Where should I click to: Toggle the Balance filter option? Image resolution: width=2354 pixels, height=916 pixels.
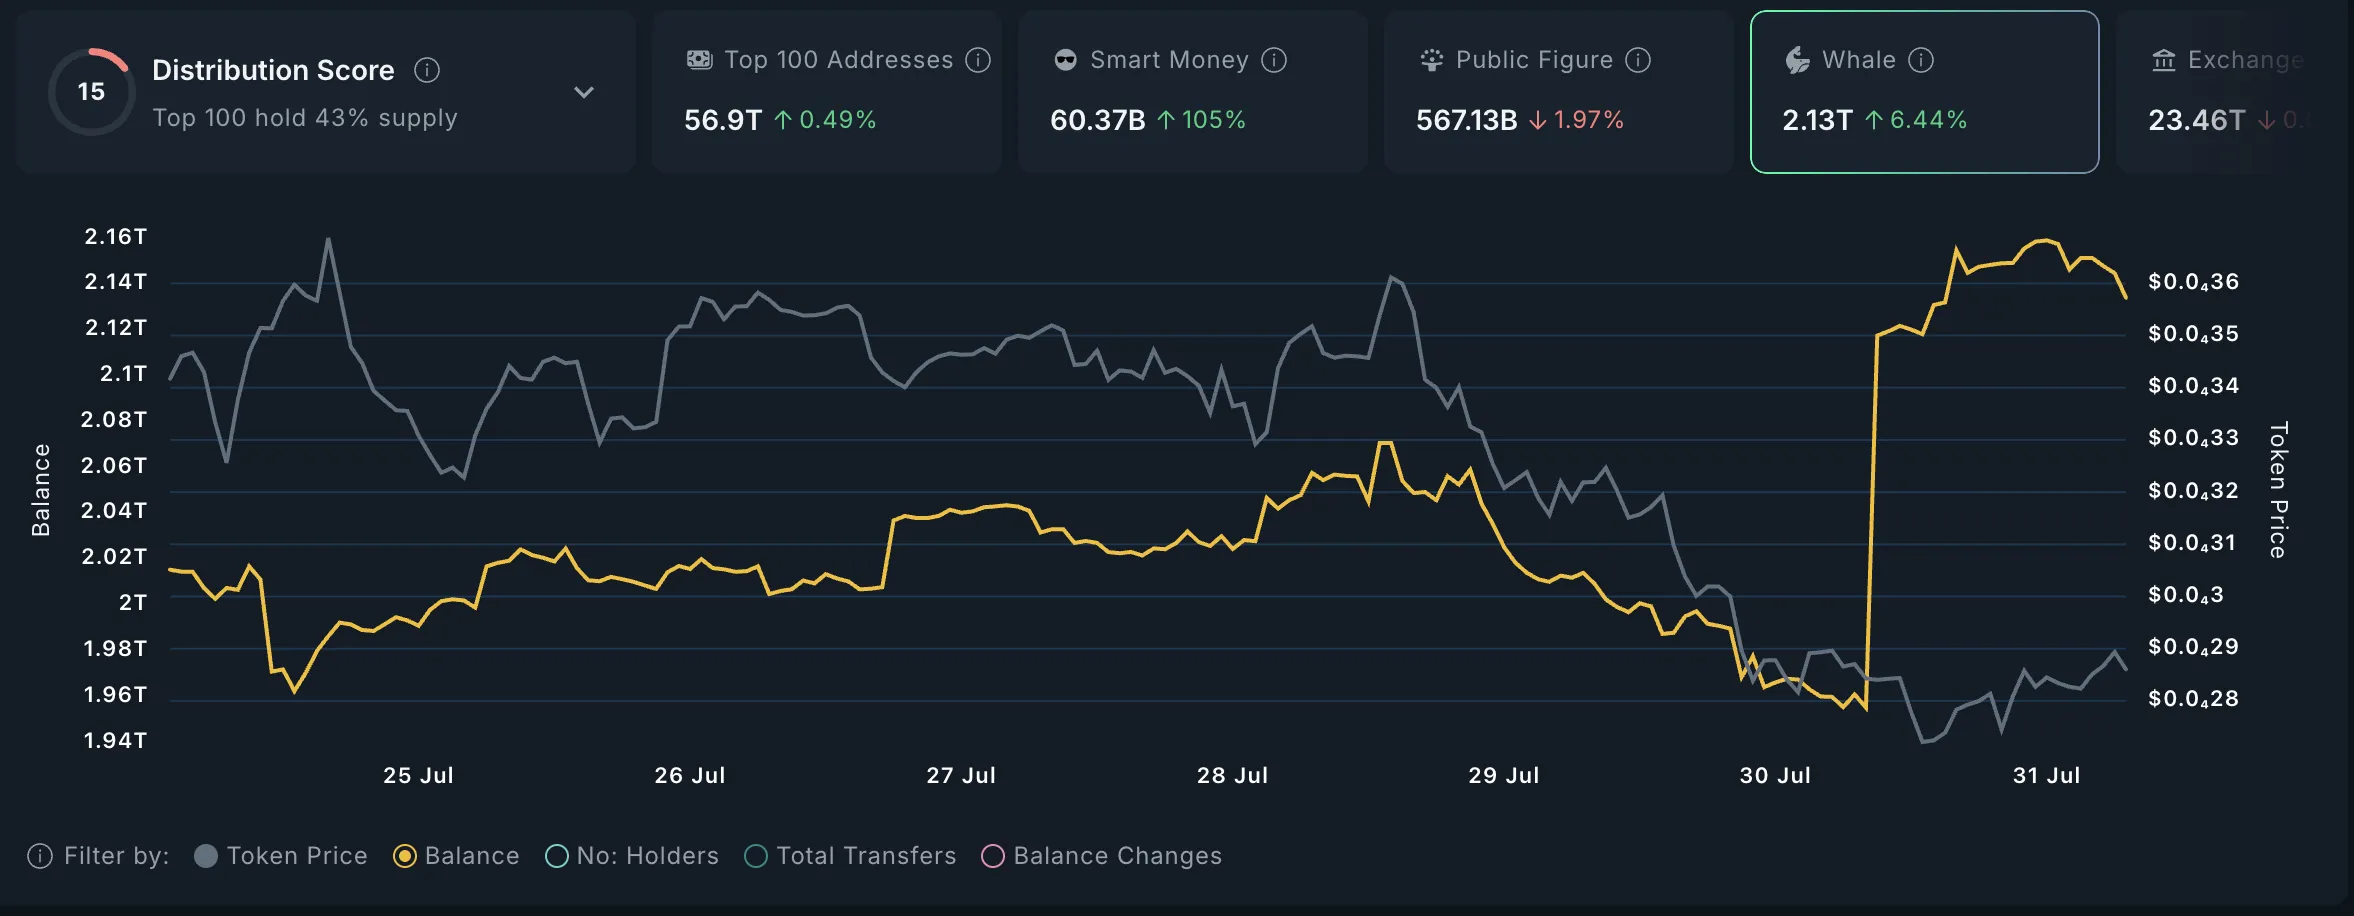pos(405,856)
